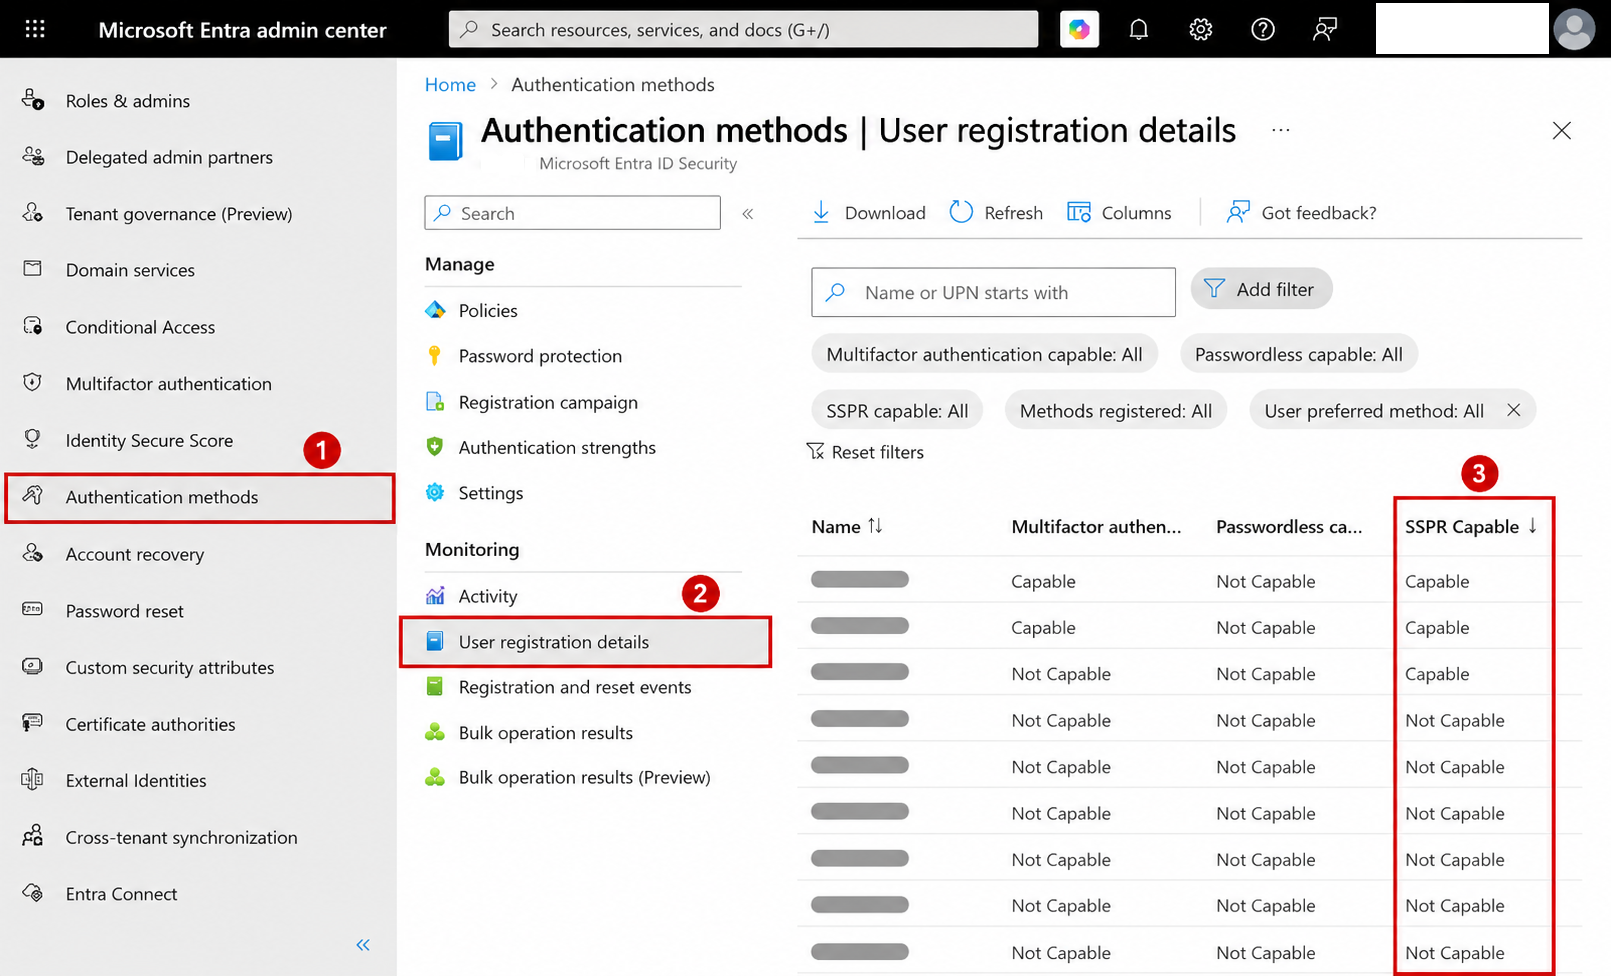The height and width of the screenshot is (976, 1611).
Task: Click the Roles & admins icon
Action: 33,100
